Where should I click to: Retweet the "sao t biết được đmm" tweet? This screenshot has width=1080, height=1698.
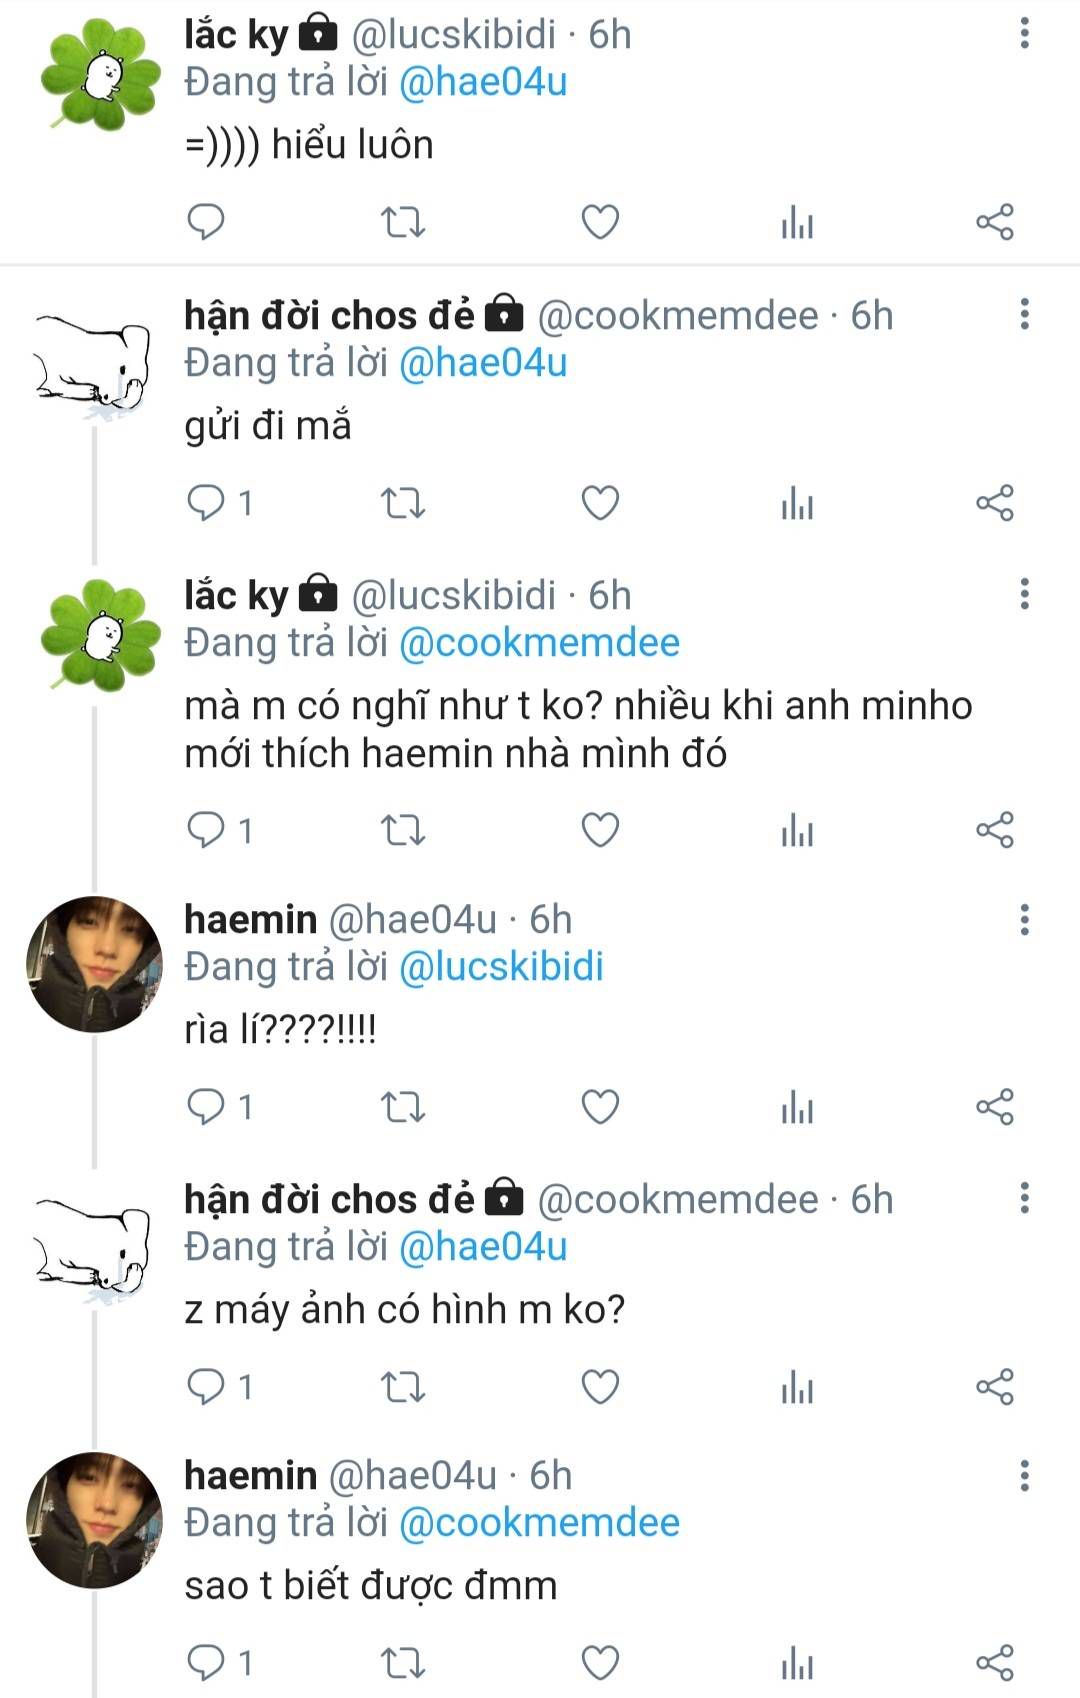403,1663
